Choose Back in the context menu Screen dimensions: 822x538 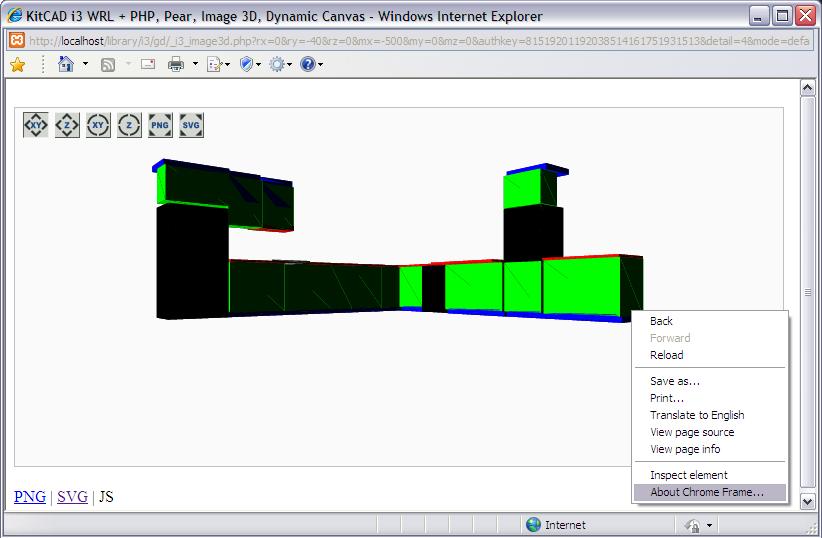(x=710, y=321)
